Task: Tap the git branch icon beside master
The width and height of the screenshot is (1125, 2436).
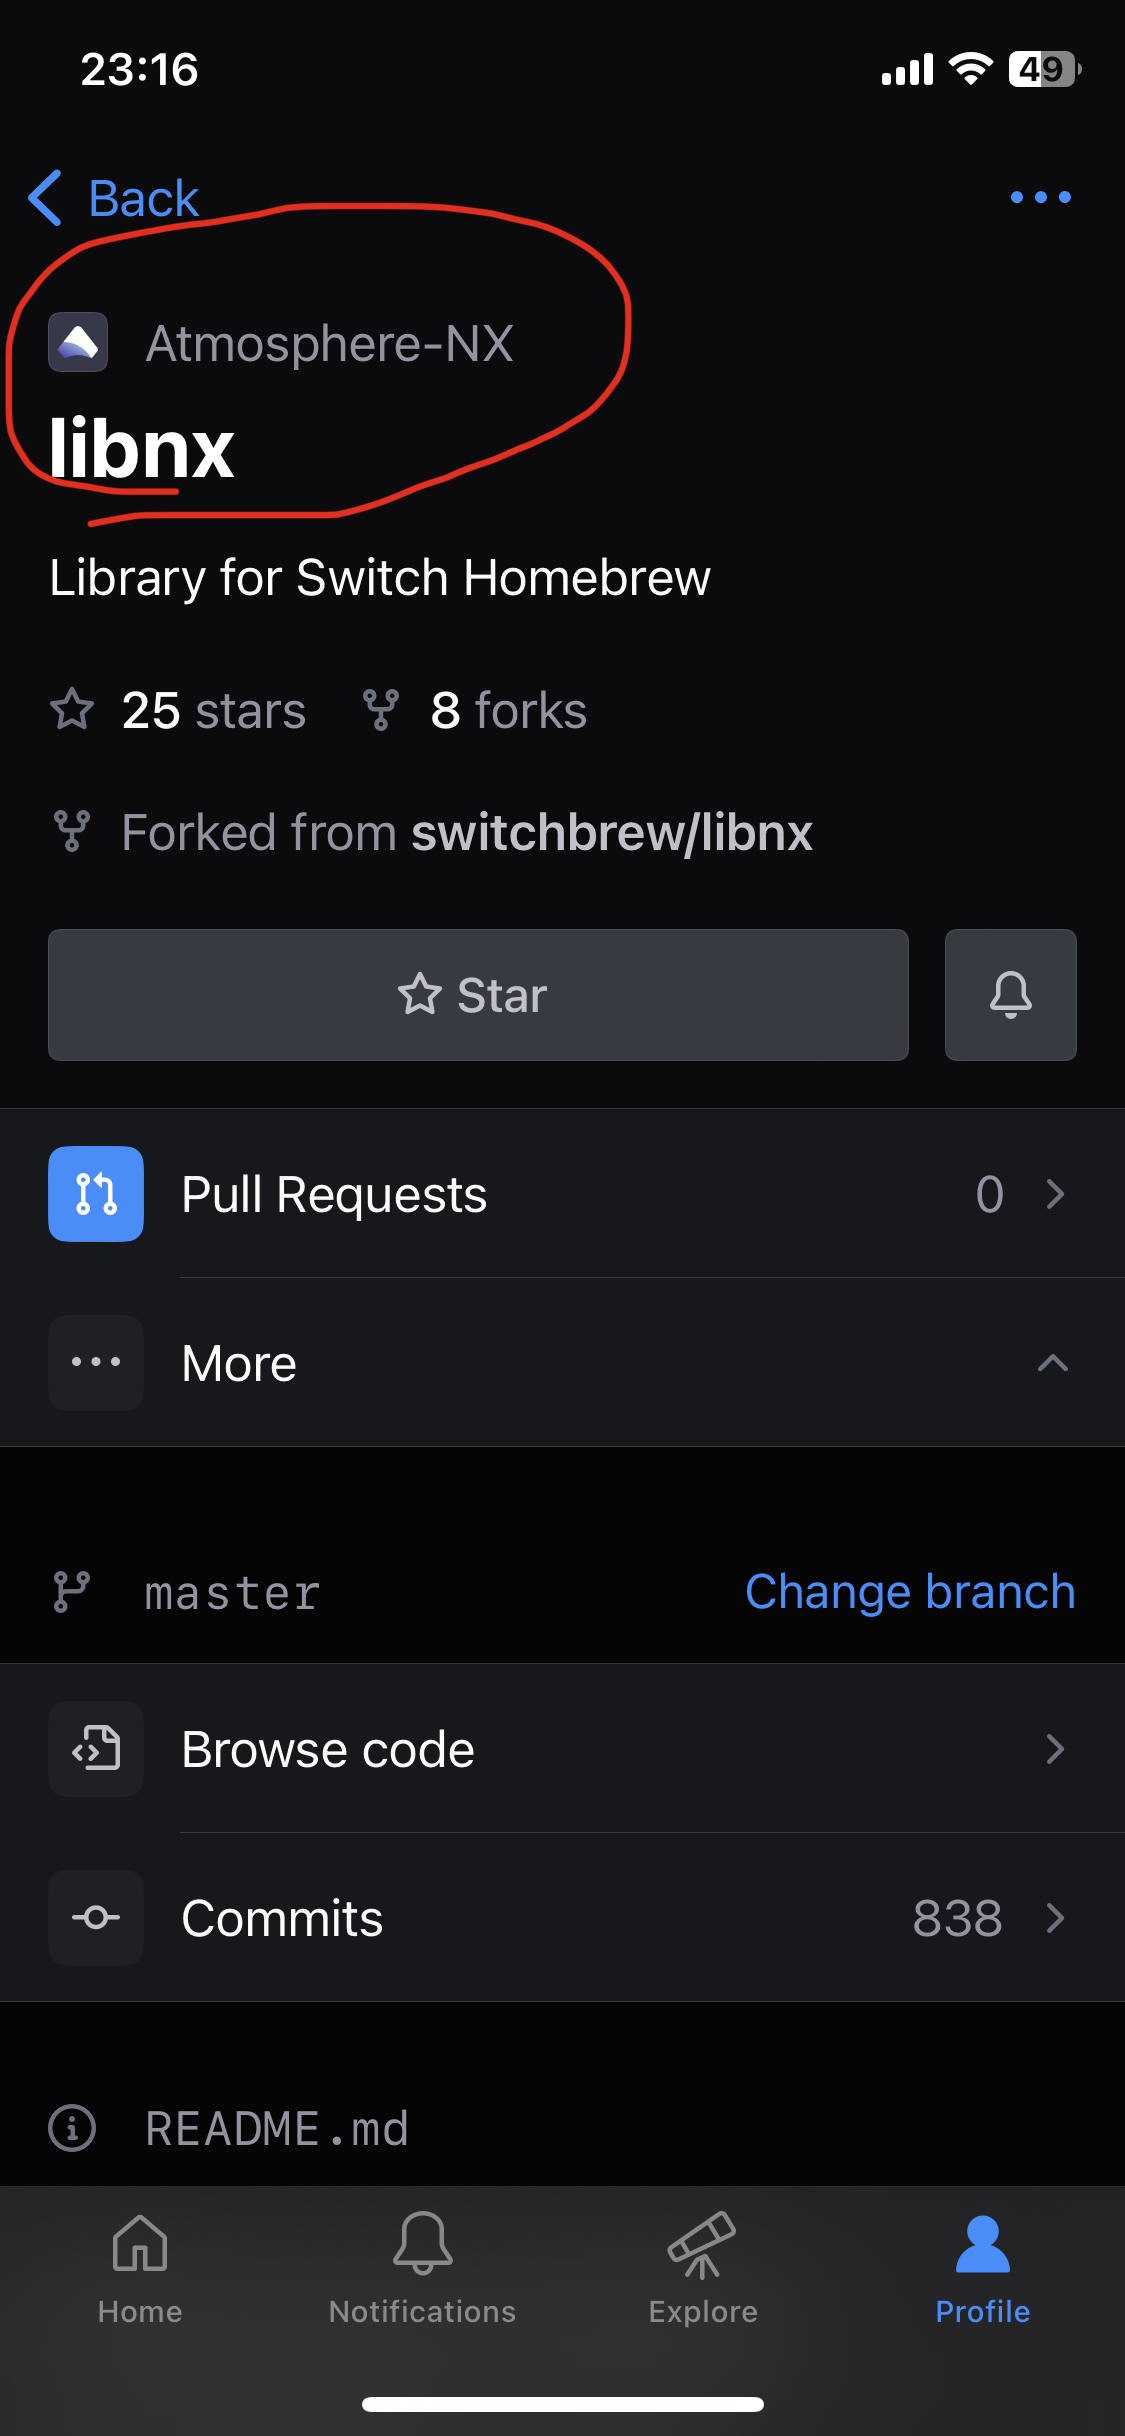Action: [72, 1591]
